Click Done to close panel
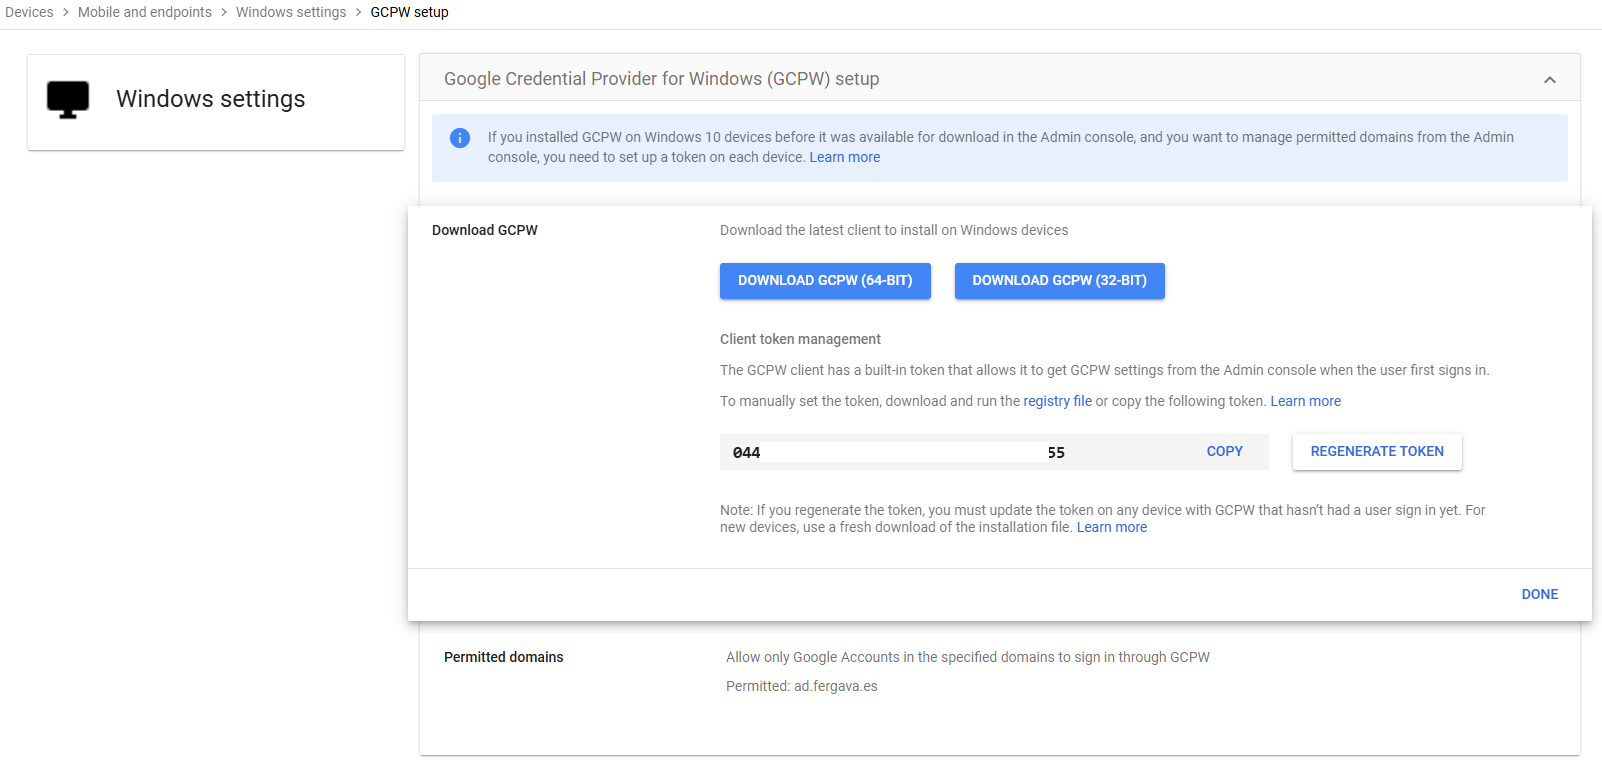1602x768 pixels. (1540, 594)
